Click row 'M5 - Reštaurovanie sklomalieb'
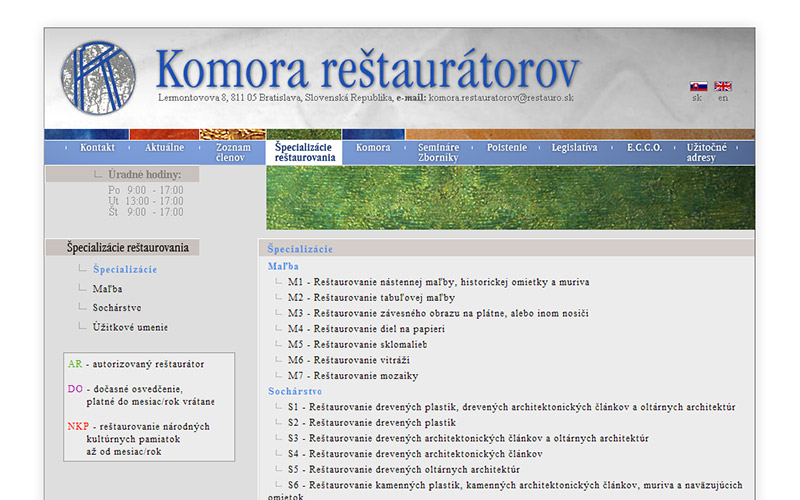This screenshot has width=800, height=500. pyautogui.click(x=357, y=344)
